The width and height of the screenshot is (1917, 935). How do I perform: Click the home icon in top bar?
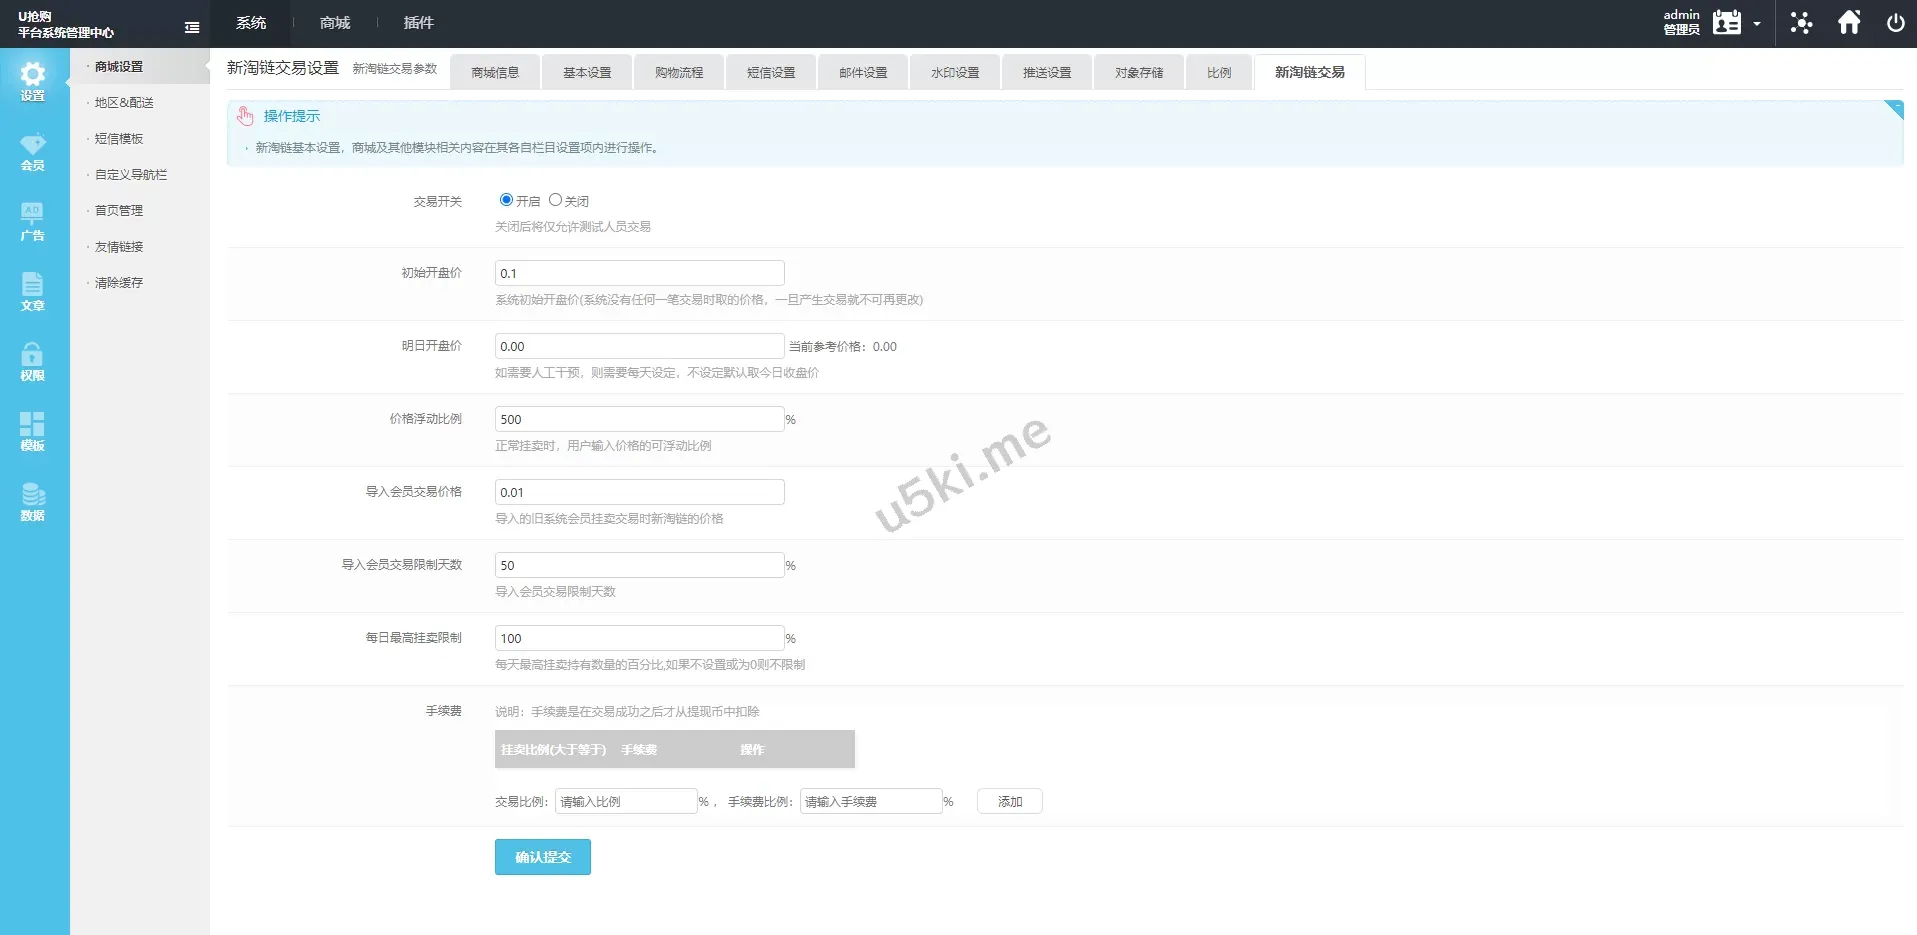(x=1849, y=23)
